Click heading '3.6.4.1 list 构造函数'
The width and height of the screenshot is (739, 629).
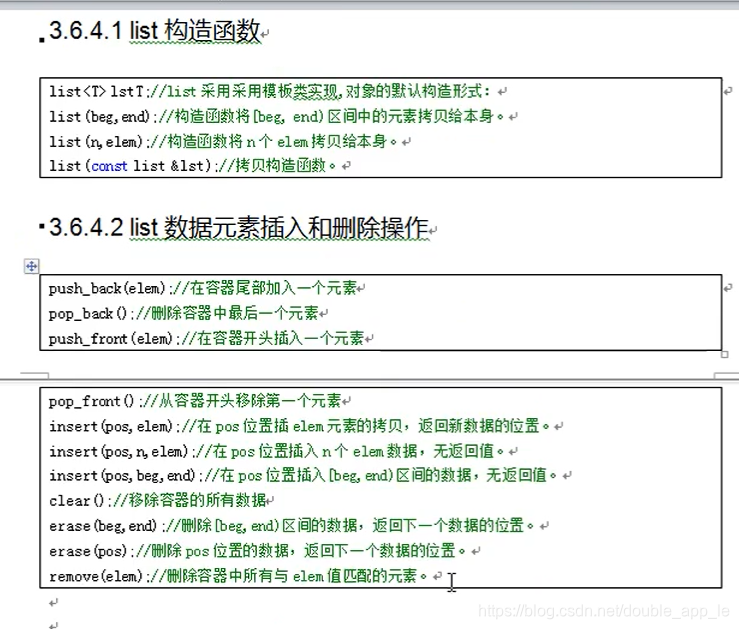pyautogui.click(x=155, y=31)
